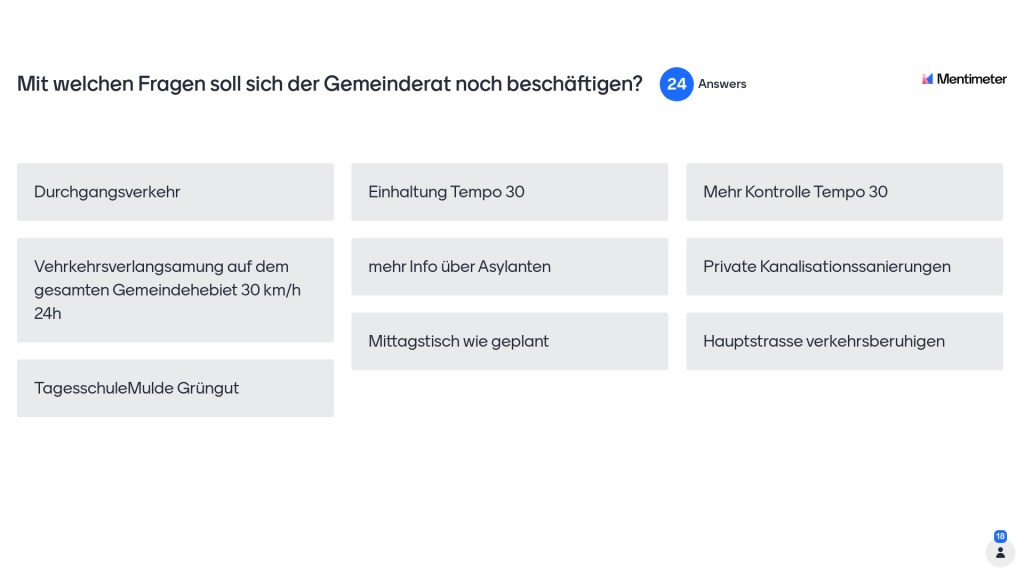Click the mehr Info über Asylanten card
The width and height of the screenshot is (1024, 576).
tap(509, 266)
